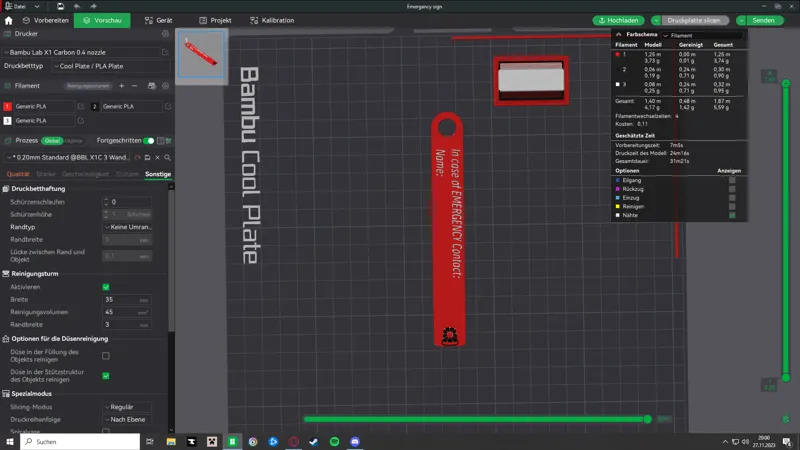Image resolution: width=800 pixels, height=450 pixels.
Task: Open Task View on the taskbar
Action: click(149, 441)
